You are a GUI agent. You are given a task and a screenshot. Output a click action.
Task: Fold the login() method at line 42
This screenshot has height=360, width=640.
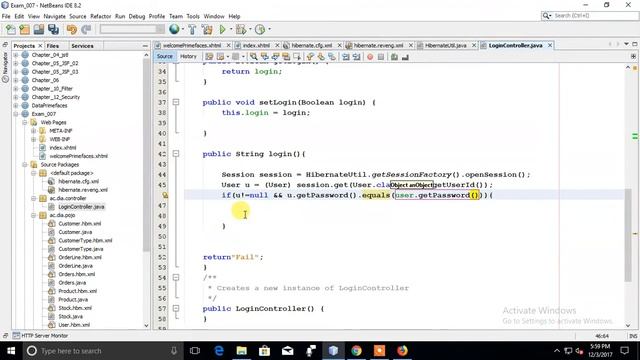(x=176, y=153)
